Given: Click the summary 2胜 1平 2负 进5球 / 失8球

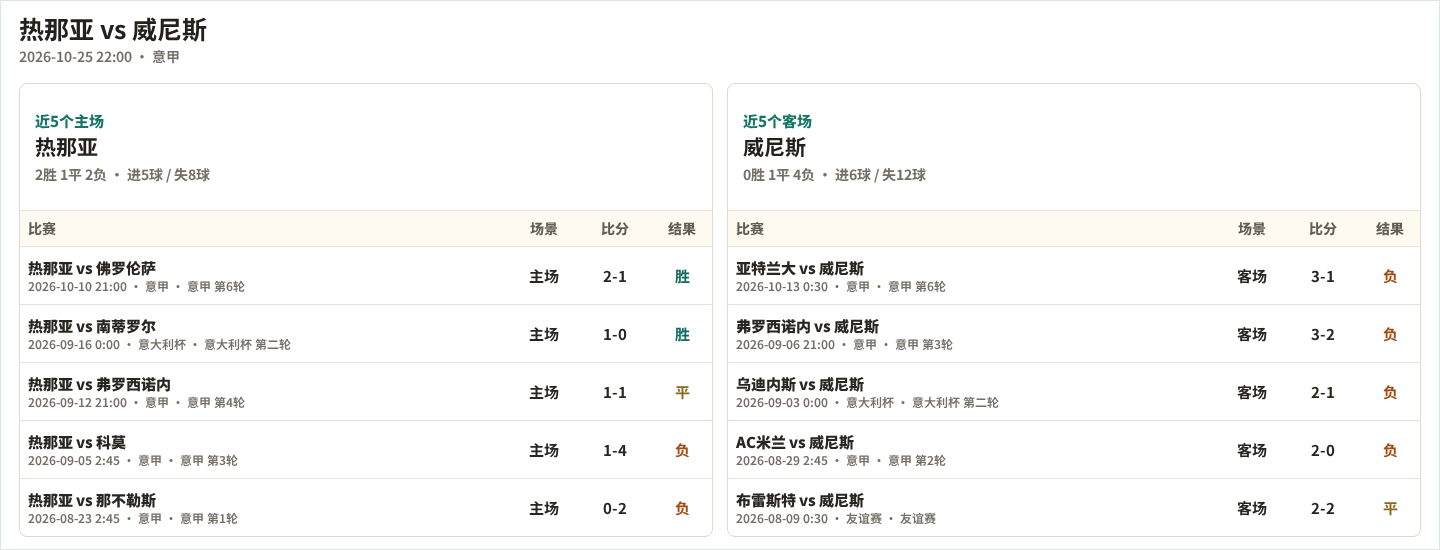Looking at the screenshot, I should click(122, 175).
